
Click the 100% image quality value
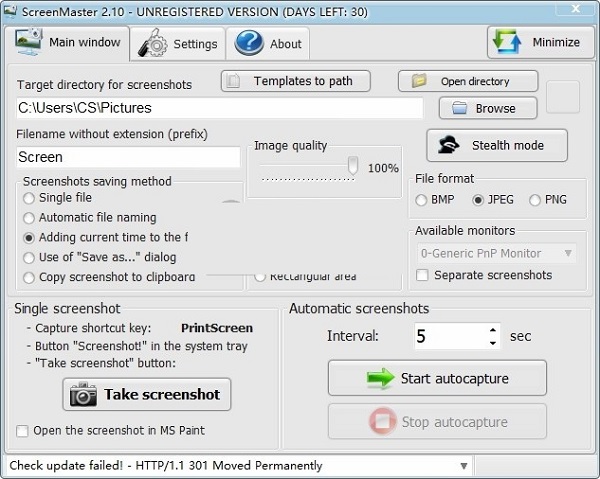(x=383, y=168)
